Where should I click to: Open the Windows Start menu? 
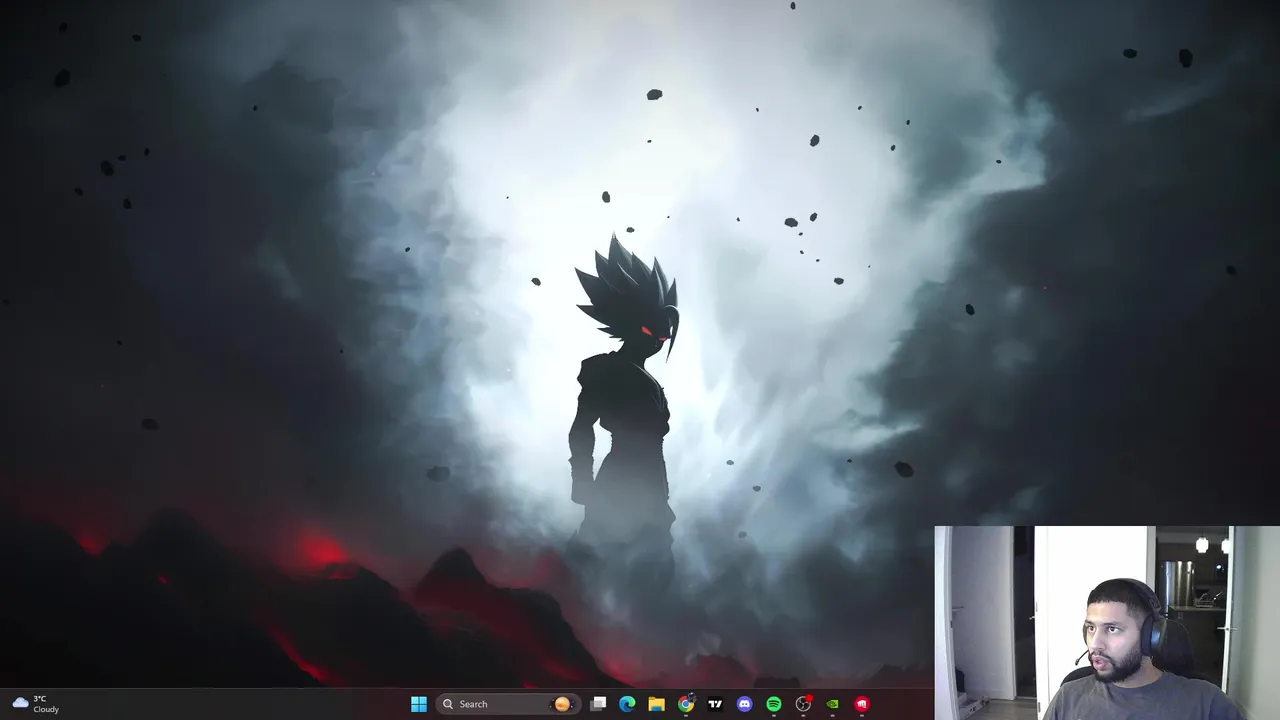(x=419, y=704)
